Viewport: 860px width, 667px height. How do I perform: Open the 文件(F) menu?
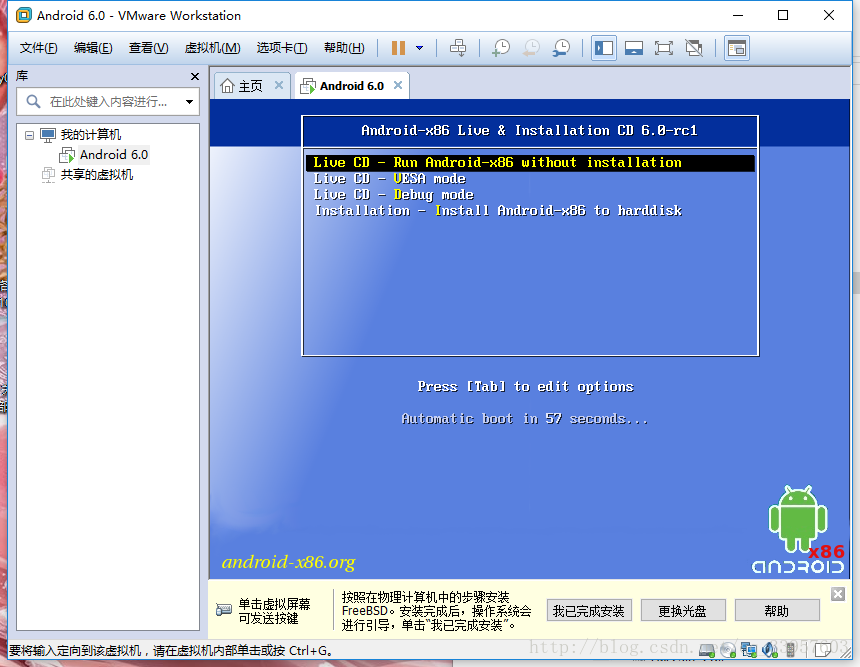(38, 48)
